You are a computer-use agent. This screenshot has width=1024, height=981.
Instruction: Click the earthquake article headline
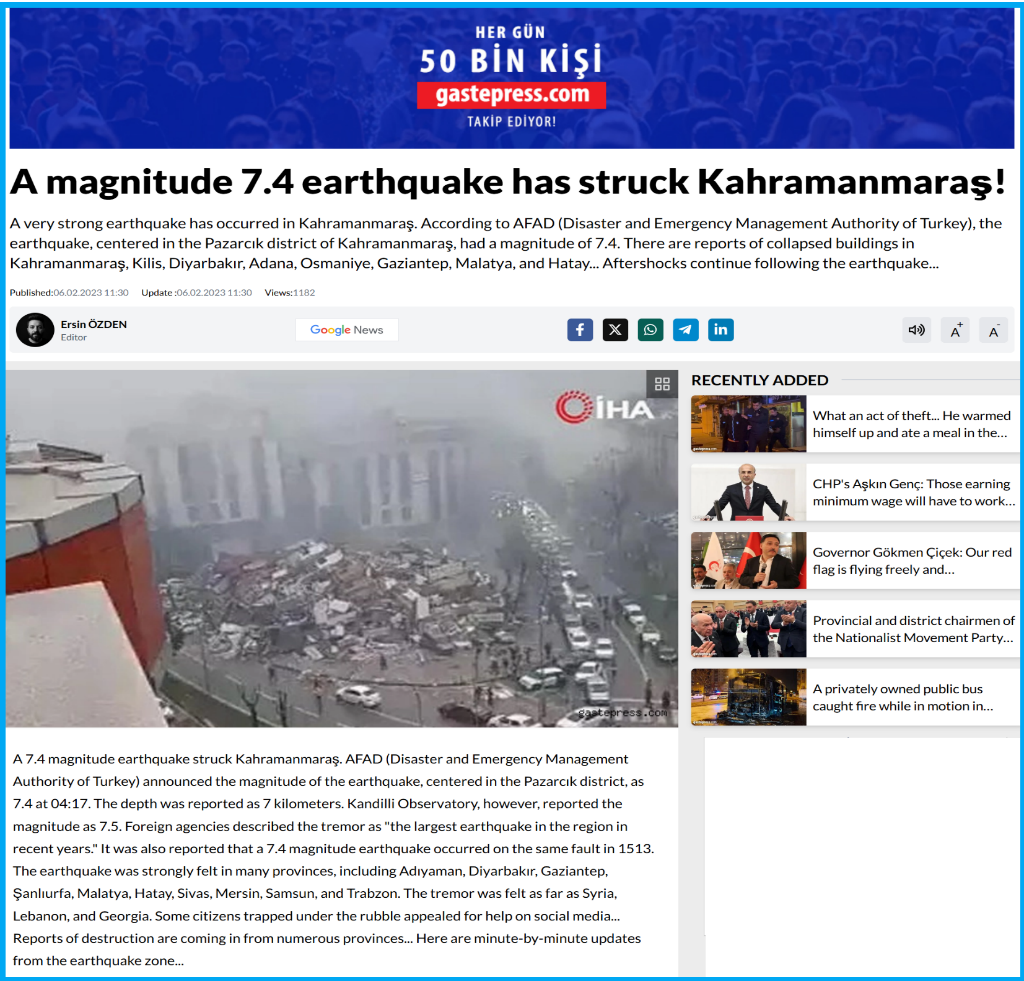507,182
